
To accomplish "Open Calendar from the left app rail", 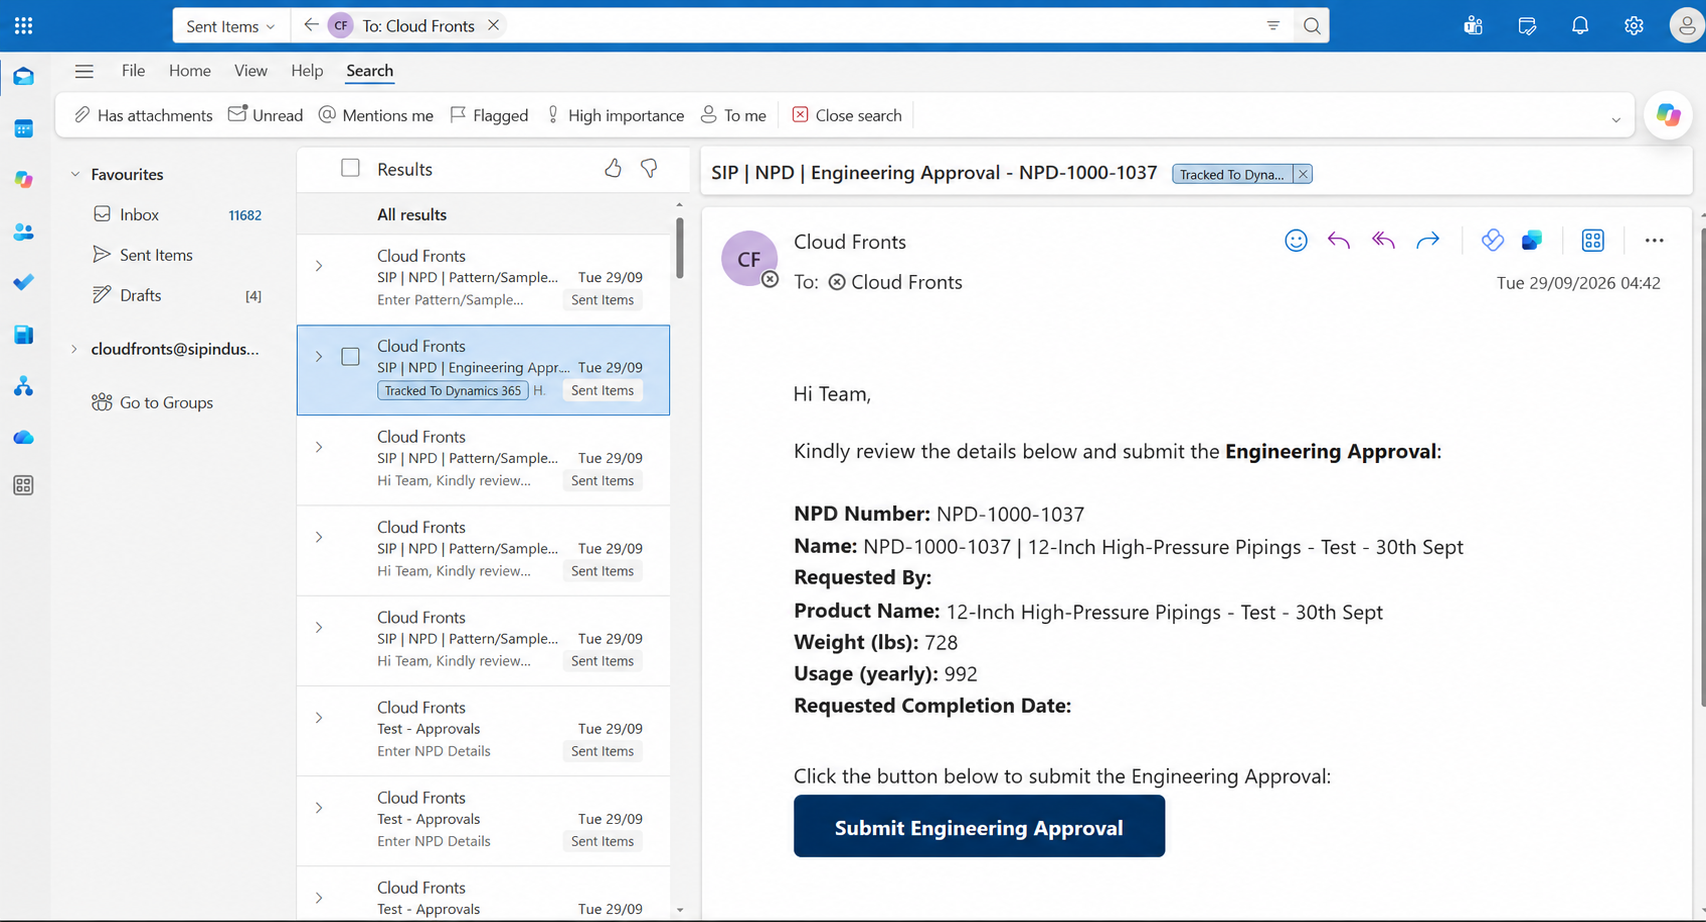I will pyautogui.click(x=24, y=128).
